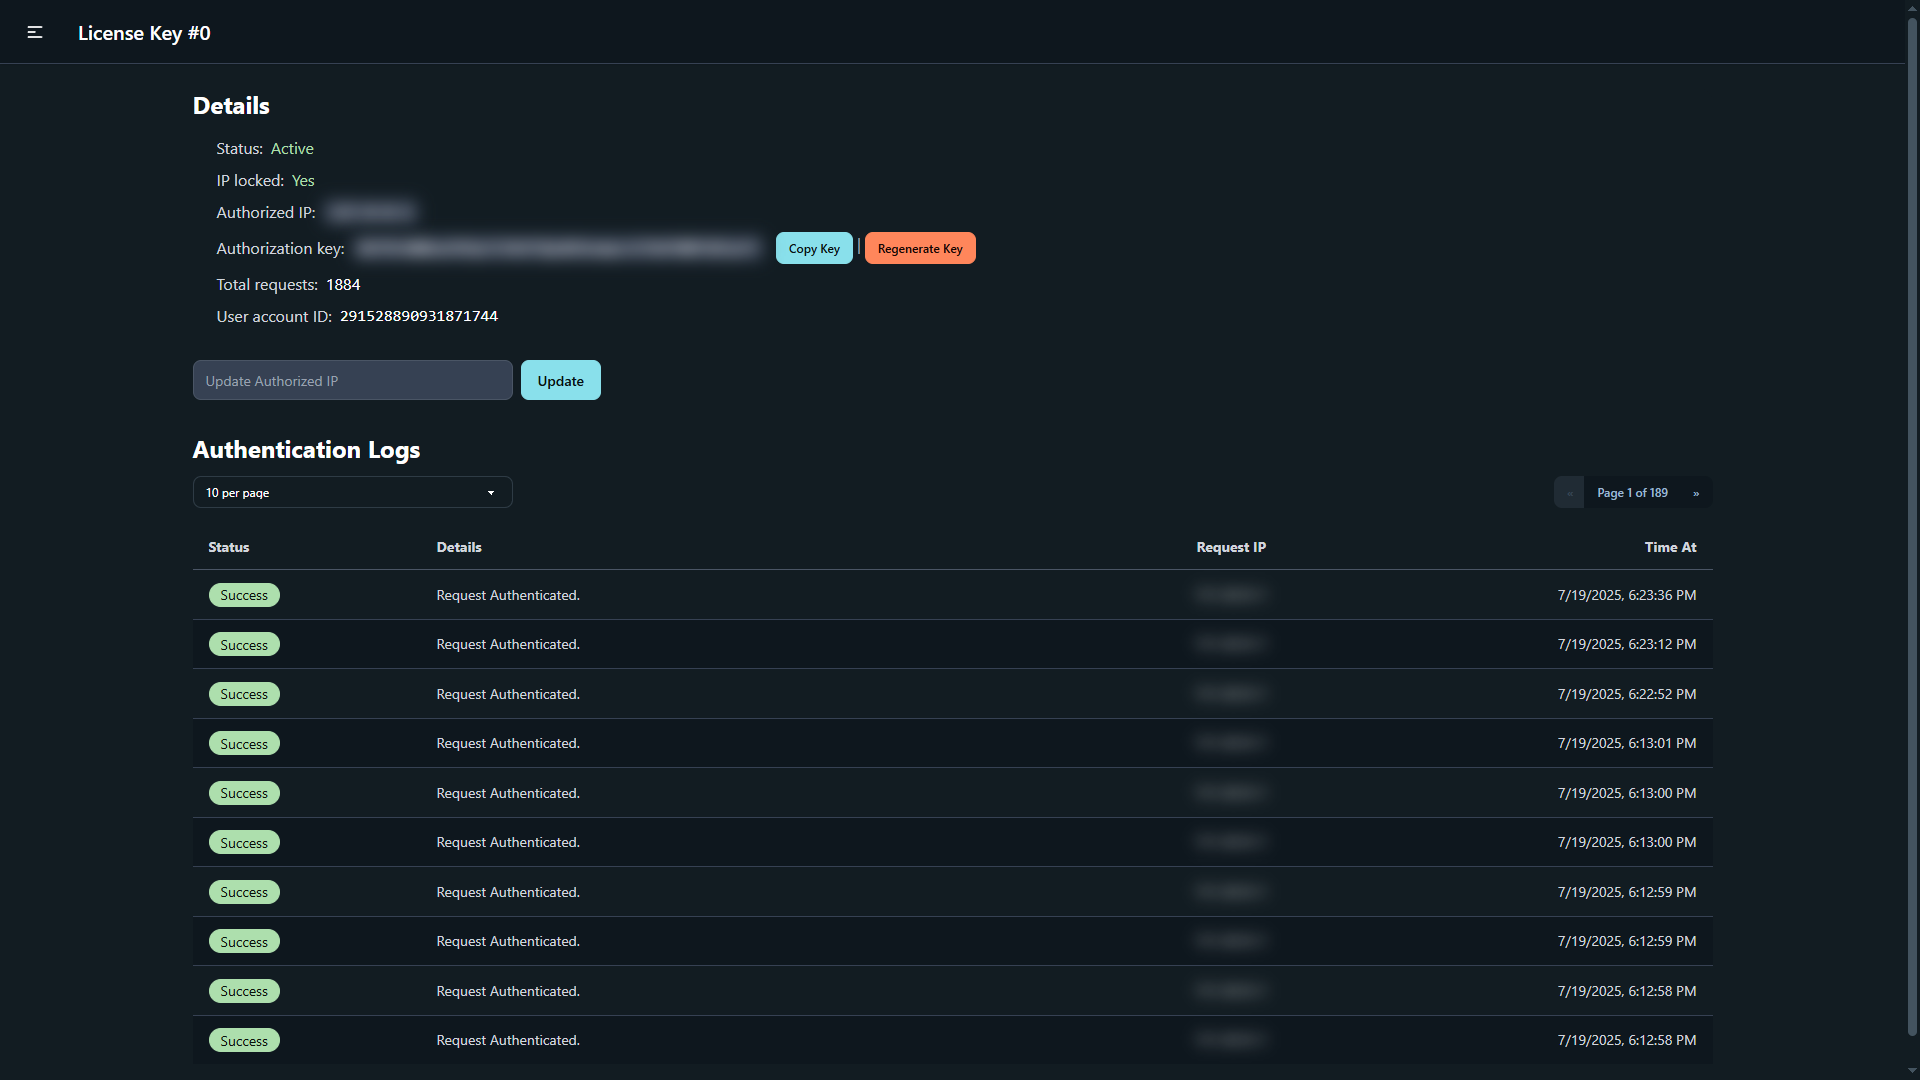Open the hamburger sidebar menu icon
This screenshot has height=1080, width=1920.
click(x=35, y=33)
